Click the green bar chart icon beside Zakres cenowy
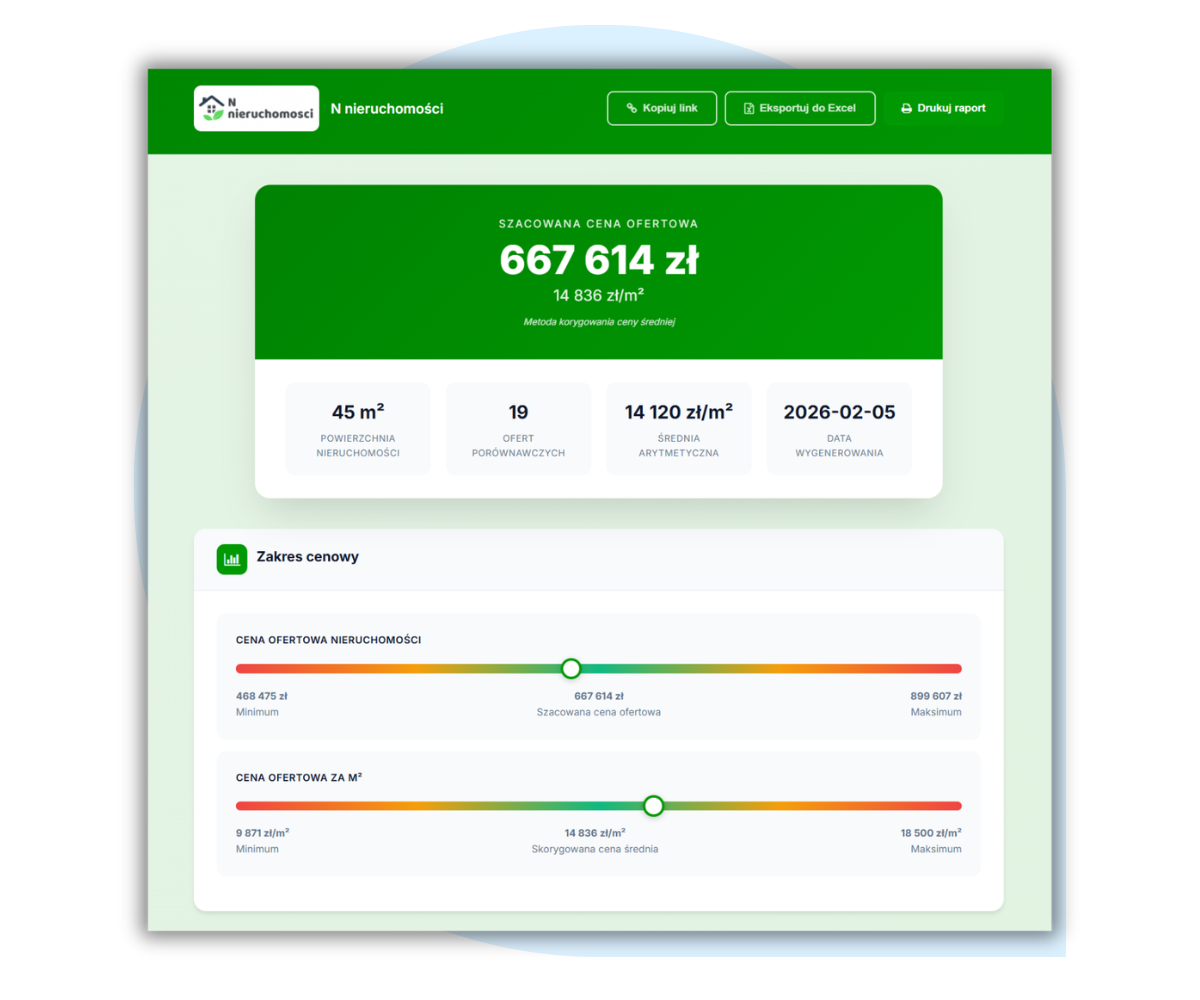Viewport: 1200px width, 1000px height. click(231, 559)
